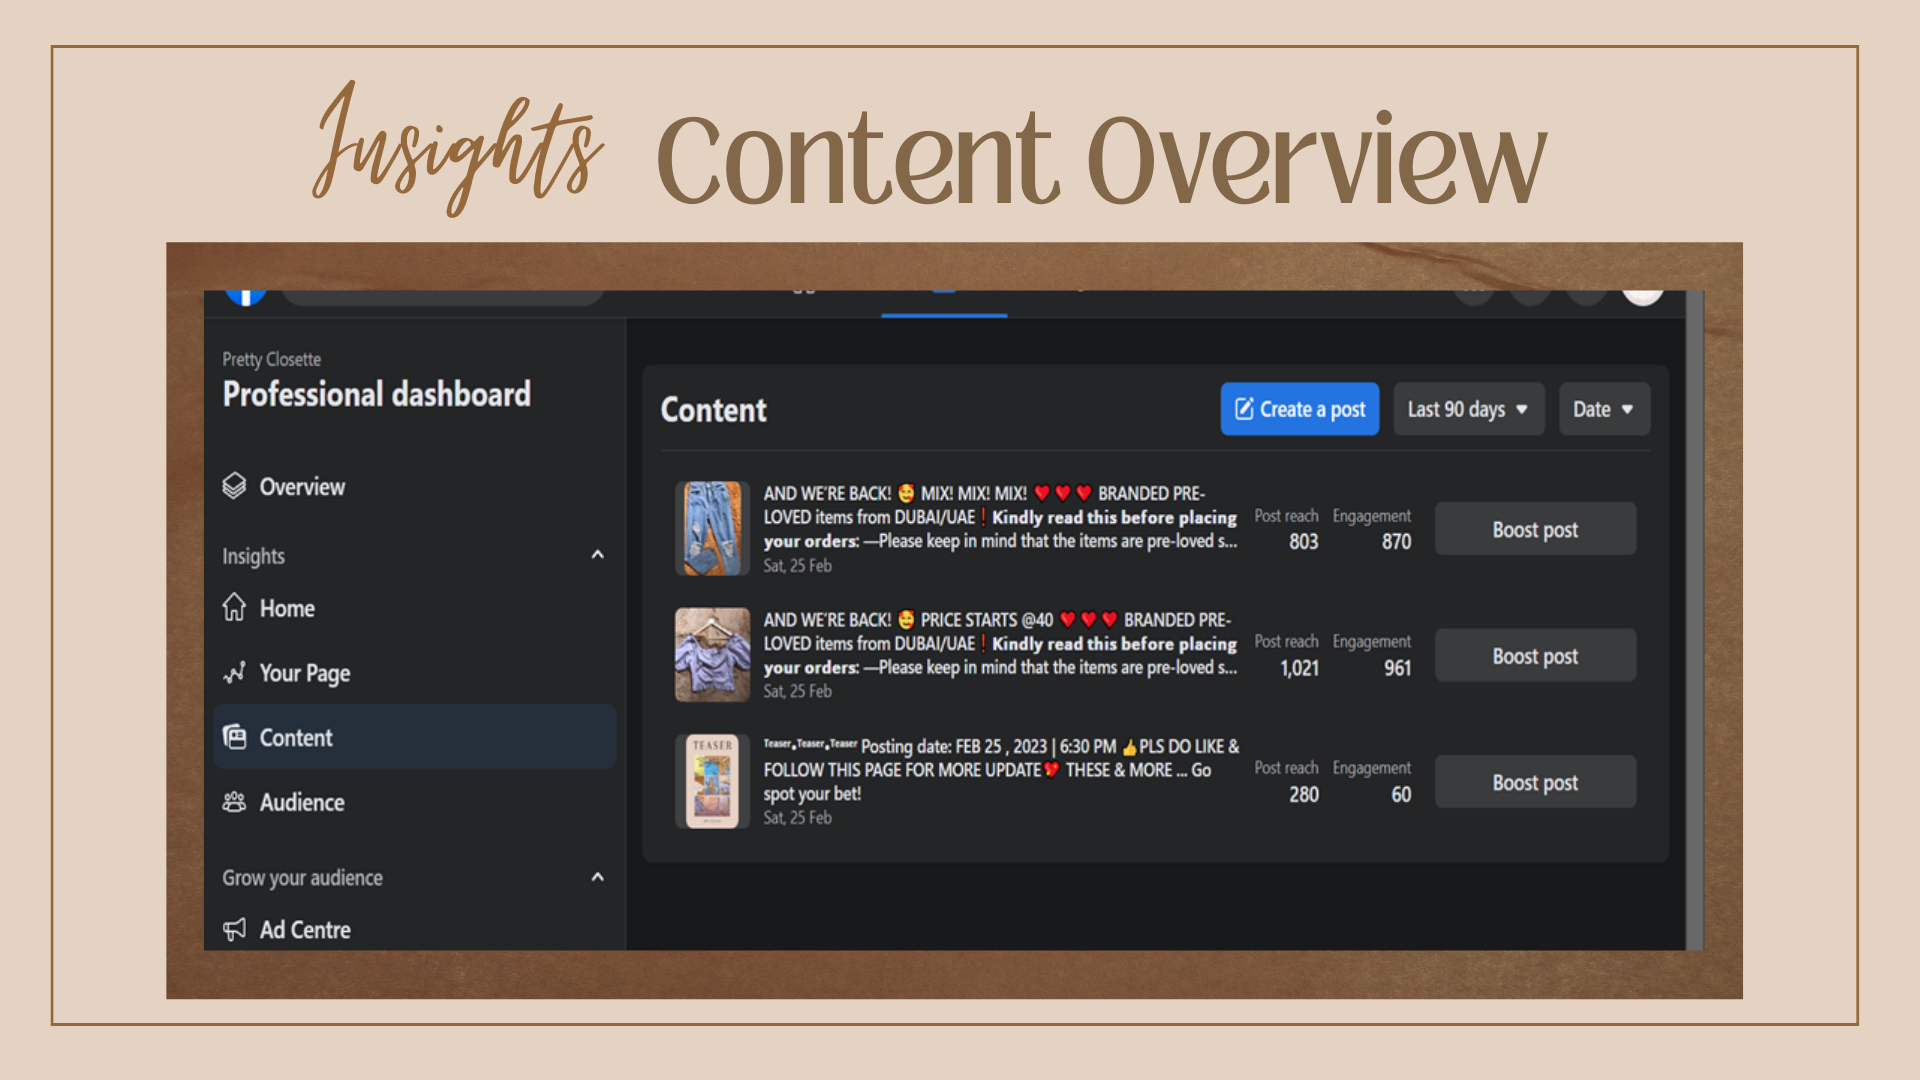Screen dimensions: 1920x1080
Task: Open the jeans post thumbnail
Action: [x=712, y=528]
